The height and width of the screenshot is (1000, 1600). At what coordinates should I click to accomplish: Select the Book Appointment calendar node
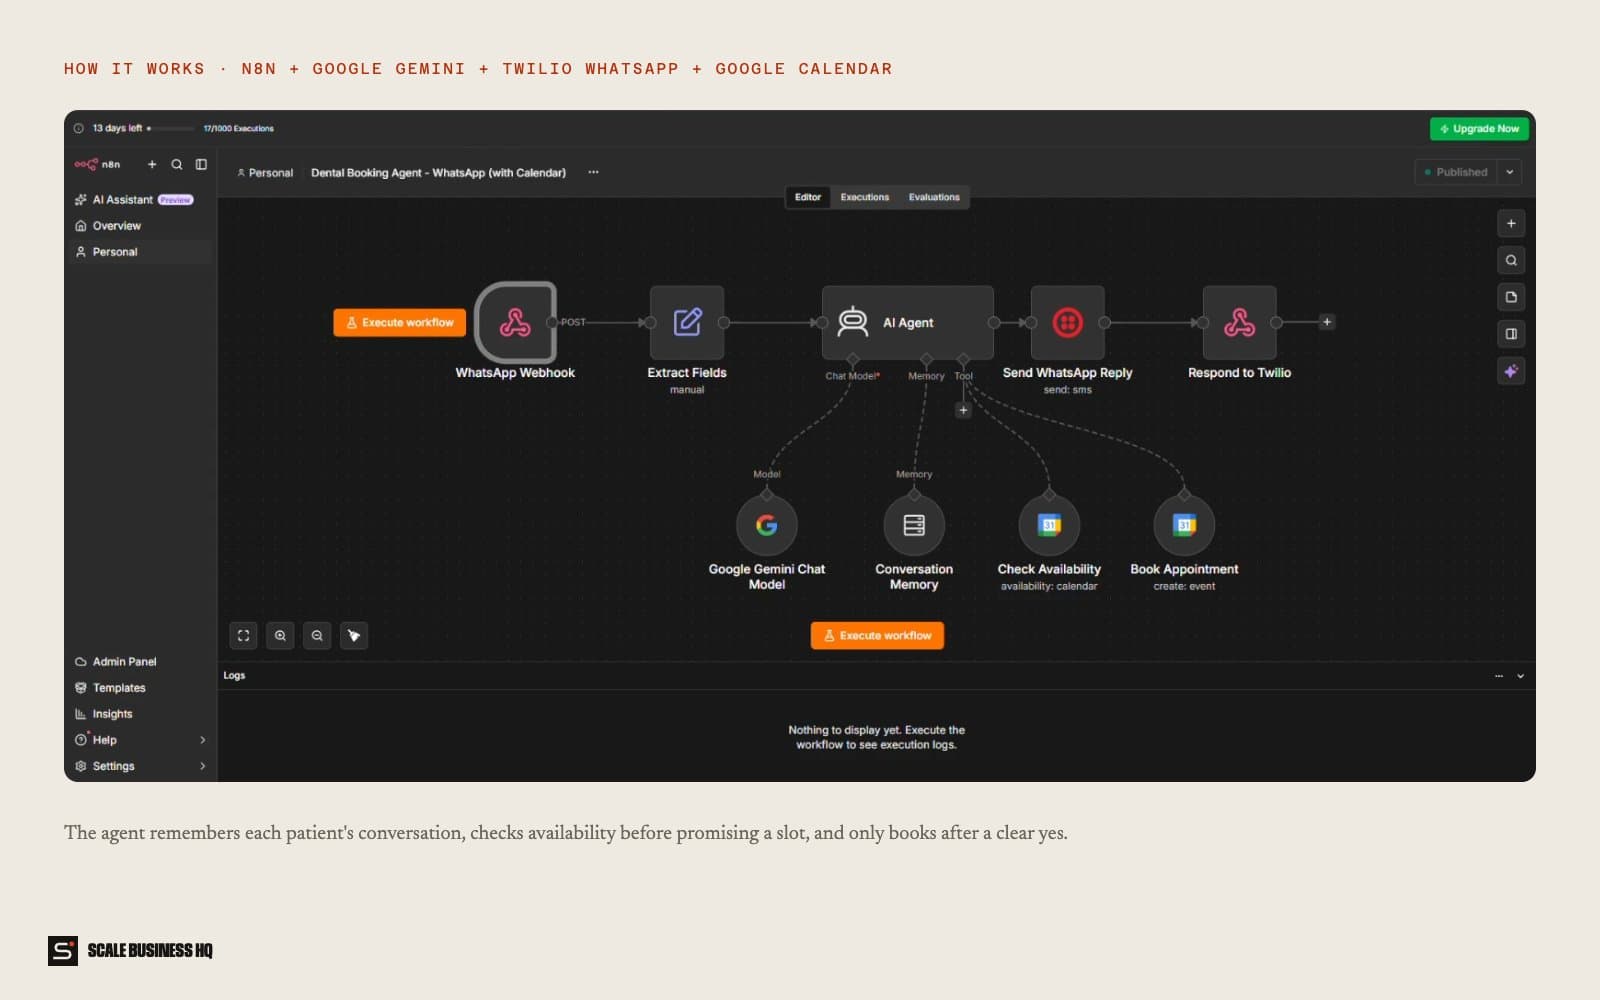pos(1184,525)
